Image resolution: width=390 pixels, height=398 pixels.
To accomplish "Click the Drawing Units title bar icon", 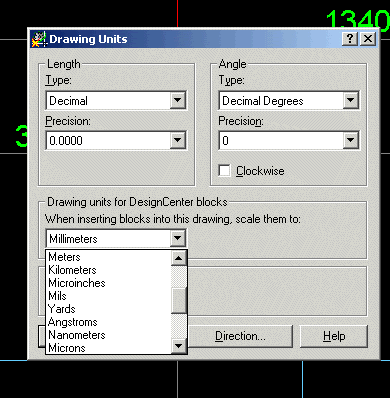I will (x=39, y=39).
